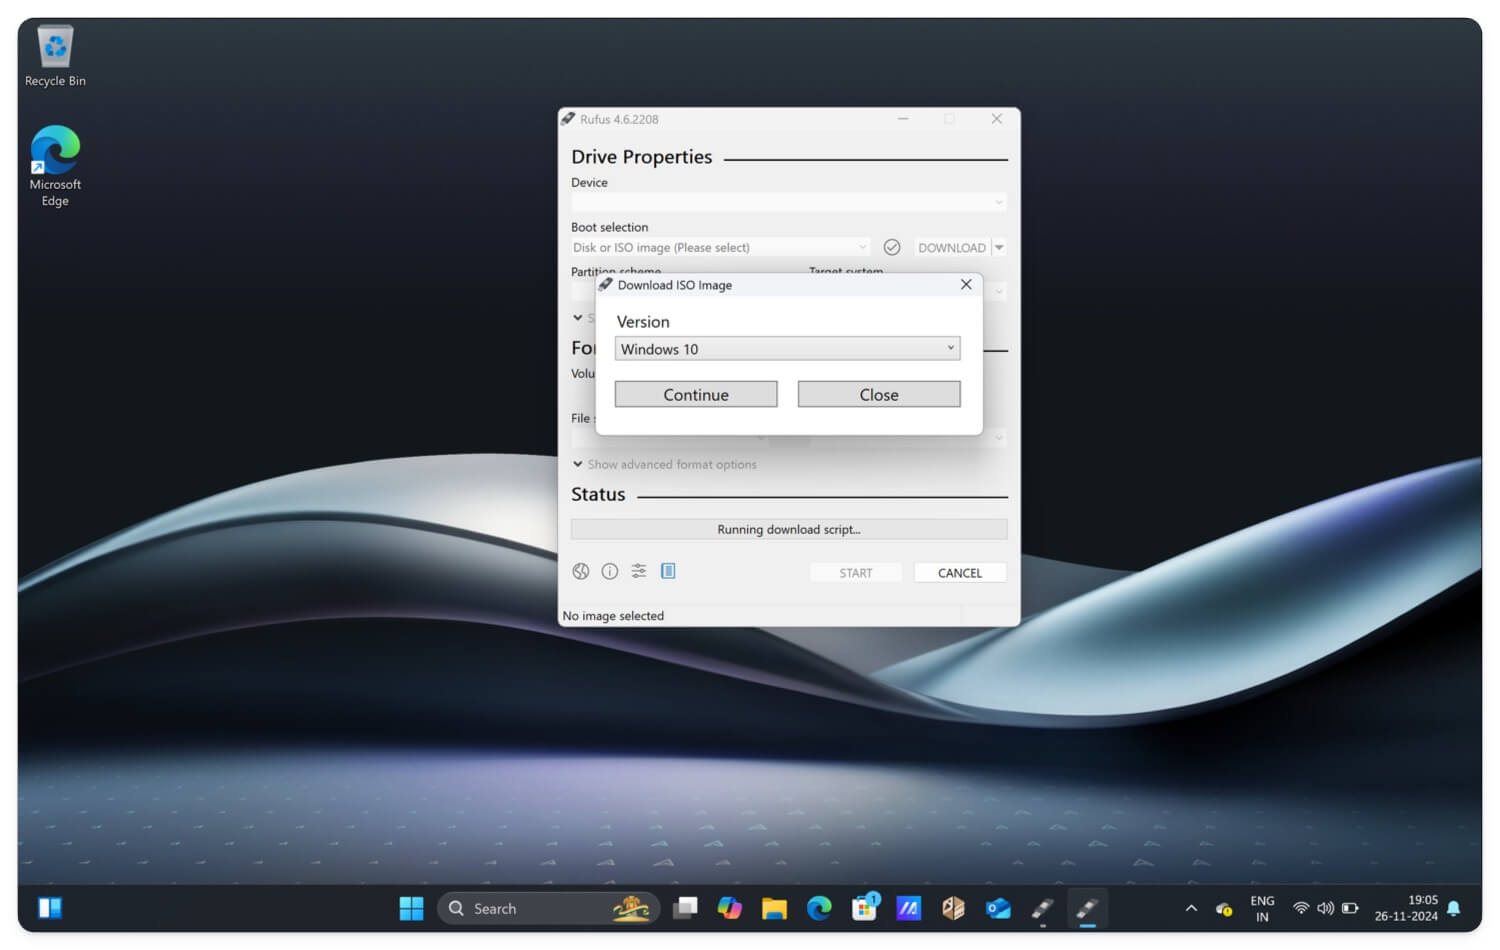Click the ENG IN language indicator
Viewport: 1500px width, 950px height.
click(x=1262, y=908)
